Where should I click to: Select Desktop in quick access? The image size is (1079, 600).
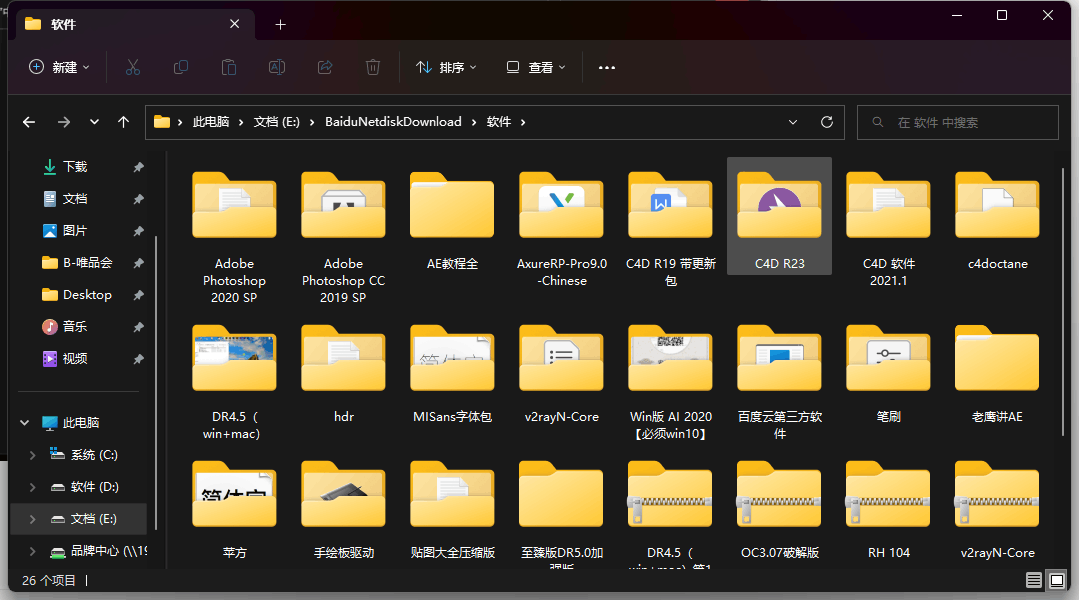coord(77,294)
